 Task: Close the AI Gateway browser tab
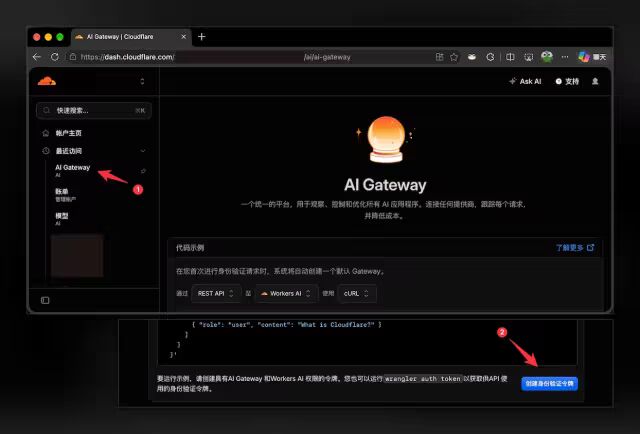pos(184,37)
